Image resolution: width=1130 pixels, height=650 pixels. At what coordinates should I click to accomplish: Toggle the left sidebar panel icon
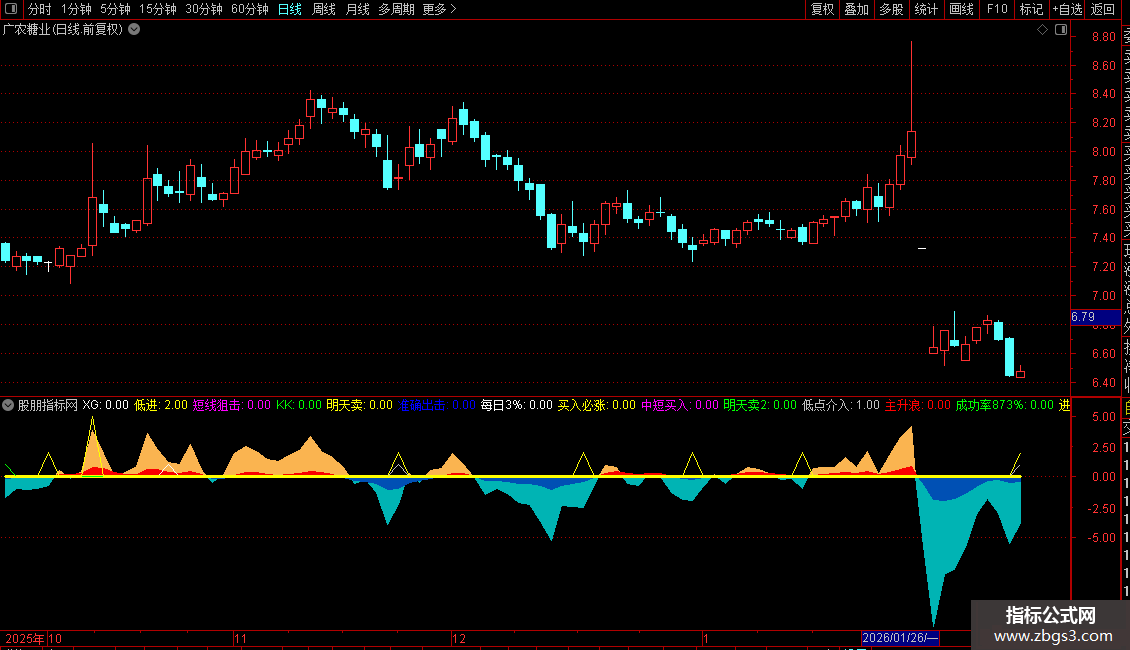(11, 9)
